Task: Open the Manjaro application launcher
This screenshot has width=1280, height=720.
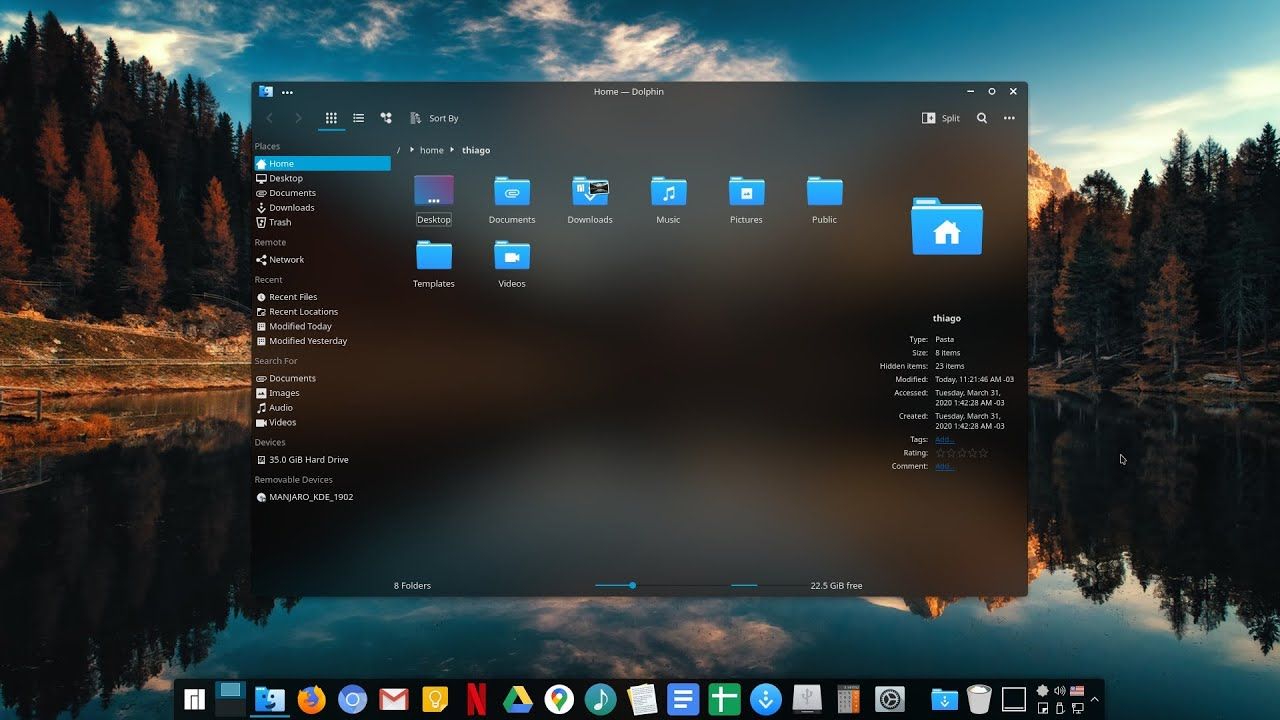Action: pyautogui.click(x=194, y=699)
